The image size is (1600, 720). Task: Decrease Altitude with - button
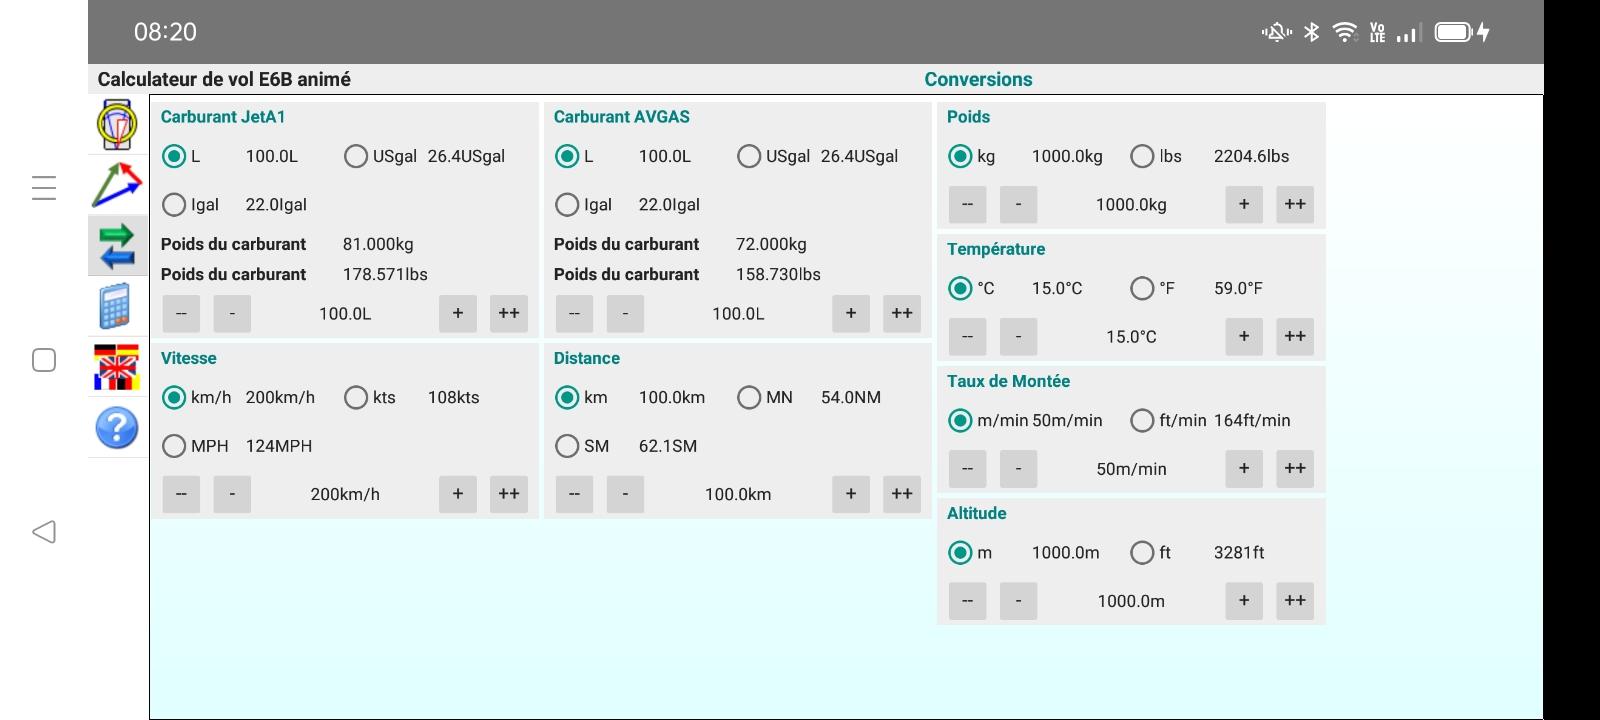[x=1018, y=600]
